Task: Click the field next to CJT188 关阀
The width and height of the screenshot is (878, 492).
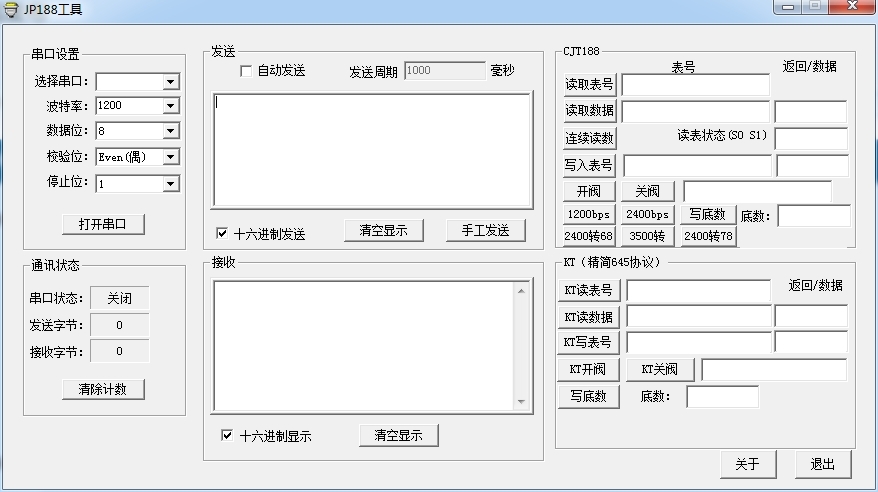Action: click(x=757, y=191)
